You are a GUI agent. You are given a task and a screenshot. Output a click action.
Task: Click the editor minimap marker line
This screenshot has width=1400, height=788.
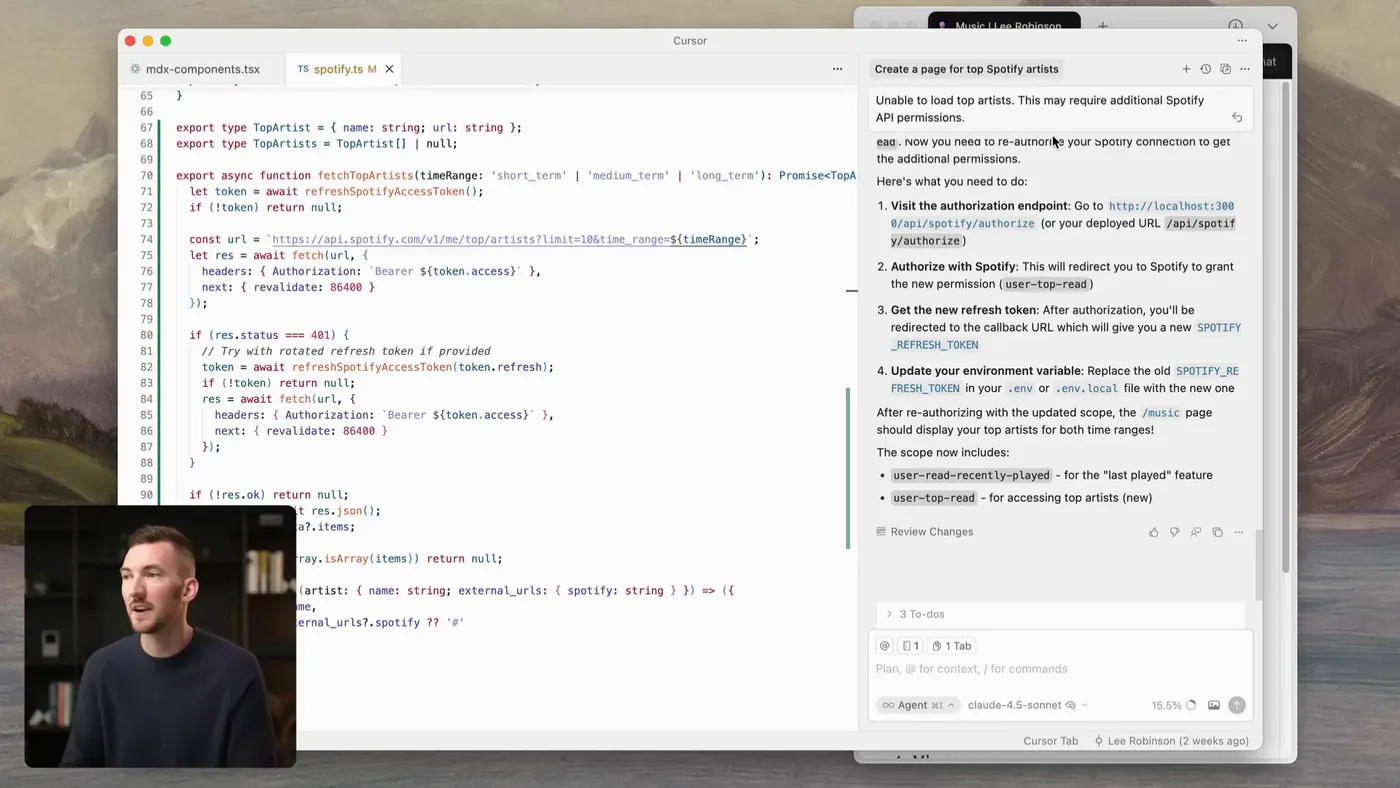click(x=852, y=291)
